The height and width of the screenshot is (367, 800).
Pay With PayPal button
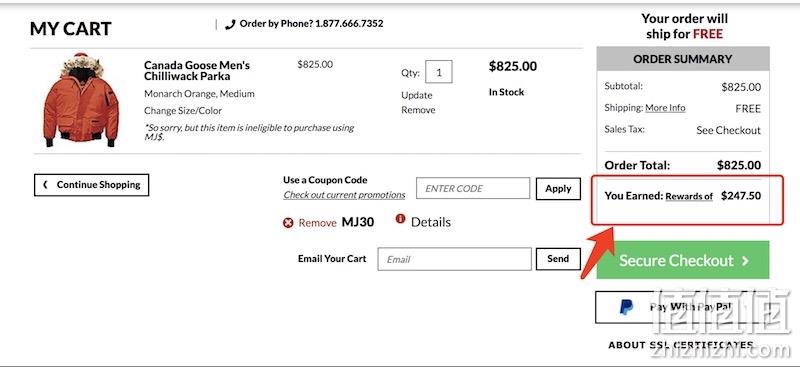683,307
